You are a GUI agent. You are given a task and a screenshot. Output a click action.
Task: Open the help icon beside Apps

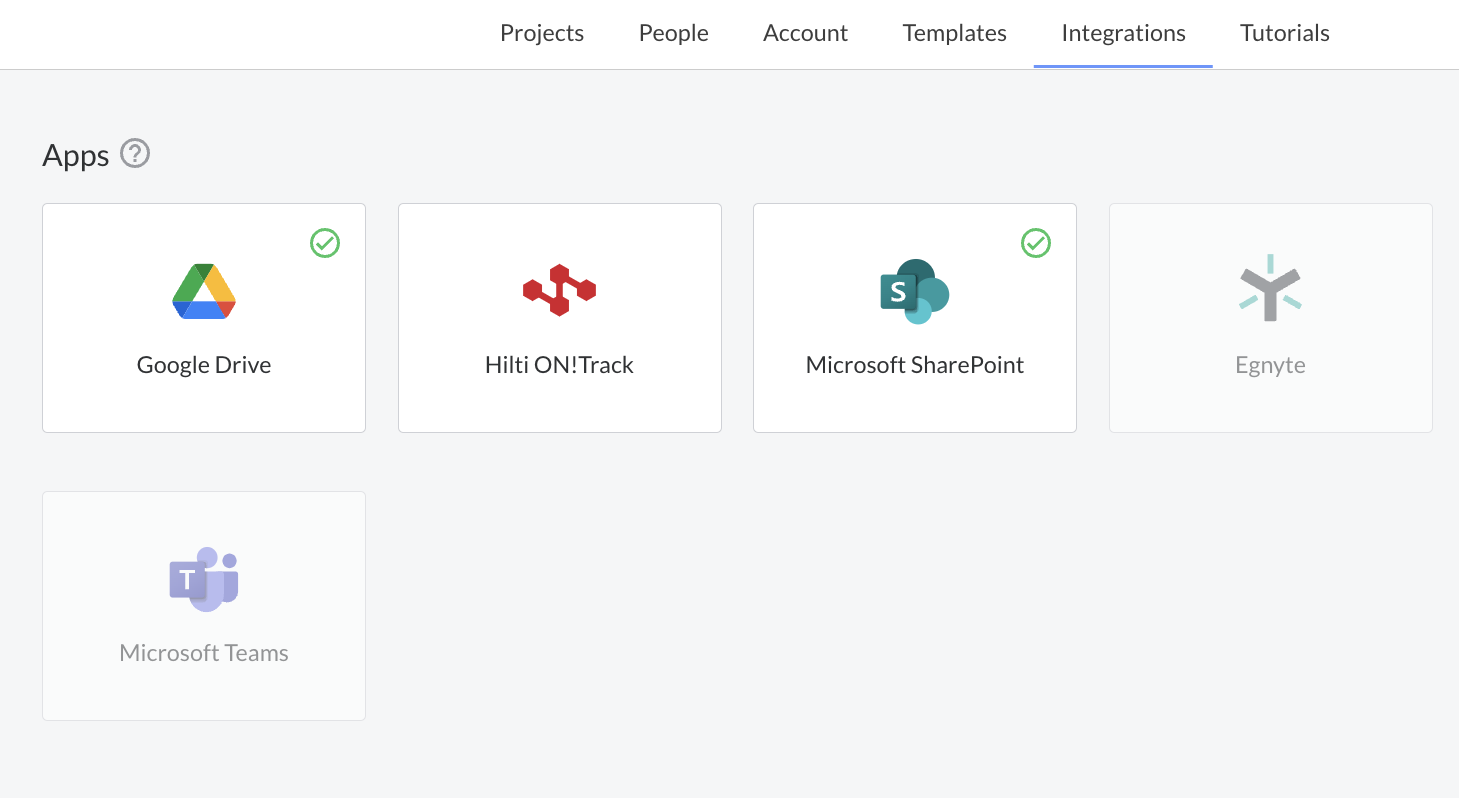click(135, 154)
